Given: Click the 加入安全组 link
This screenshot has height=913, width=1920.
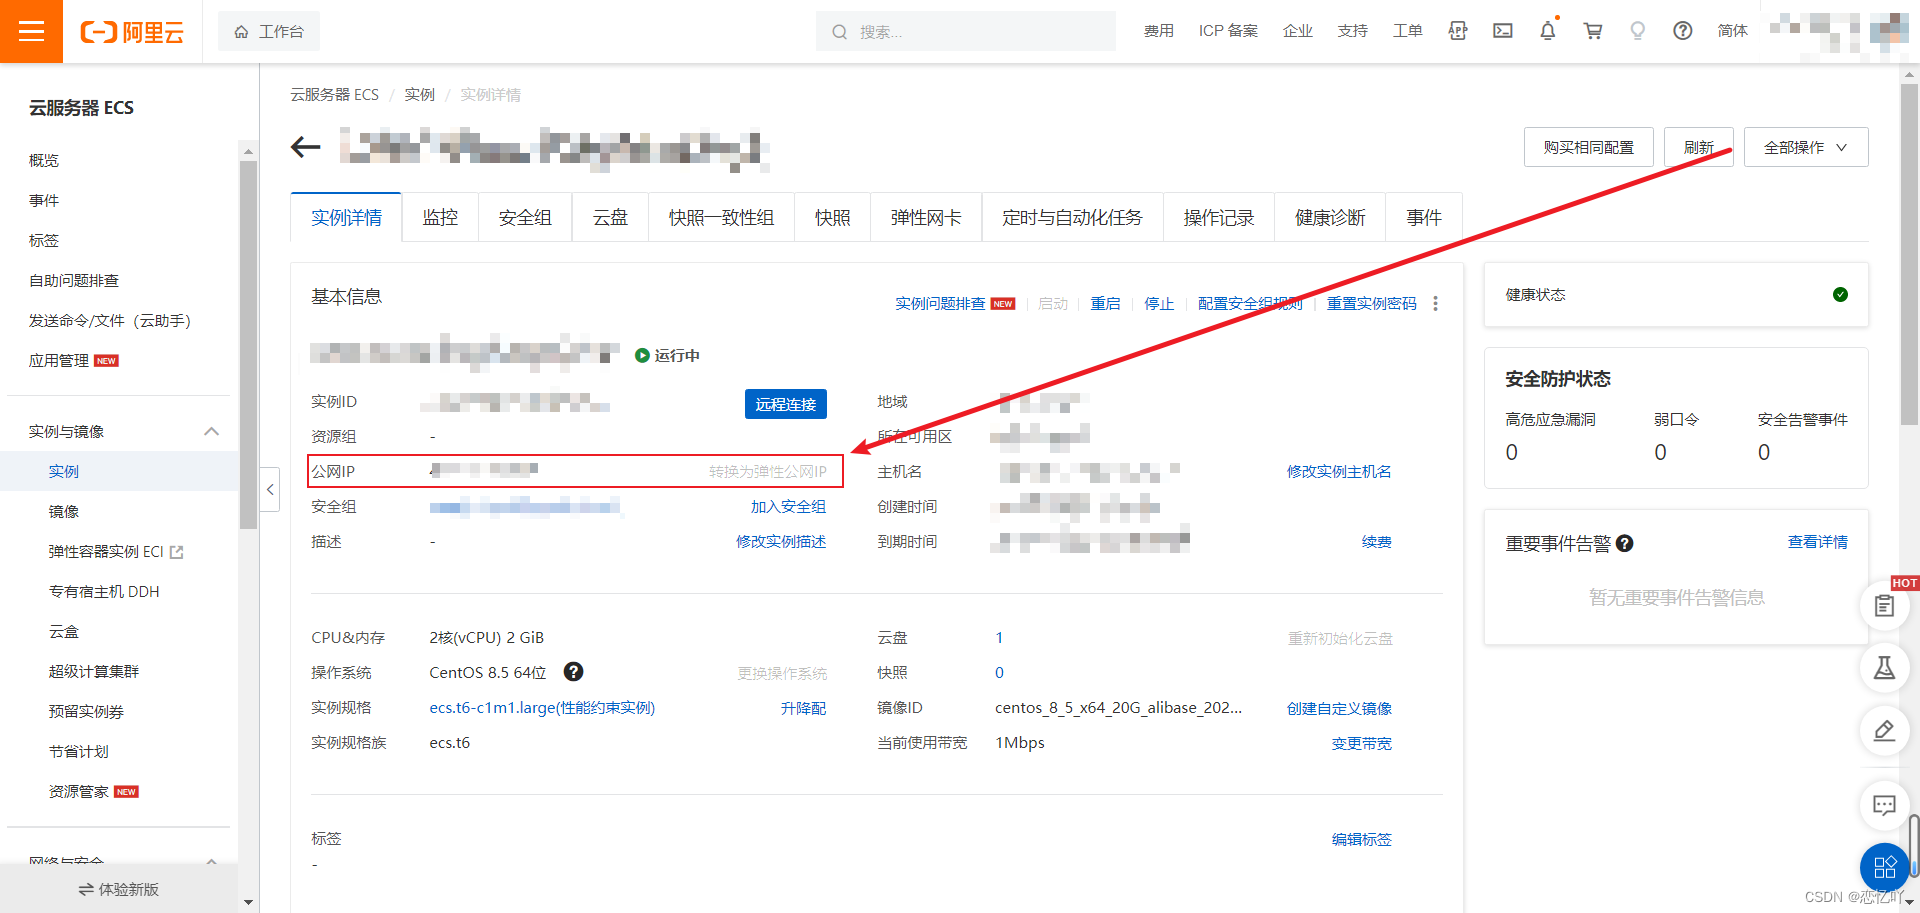Looking at the screenshot, I should [788, 506].
